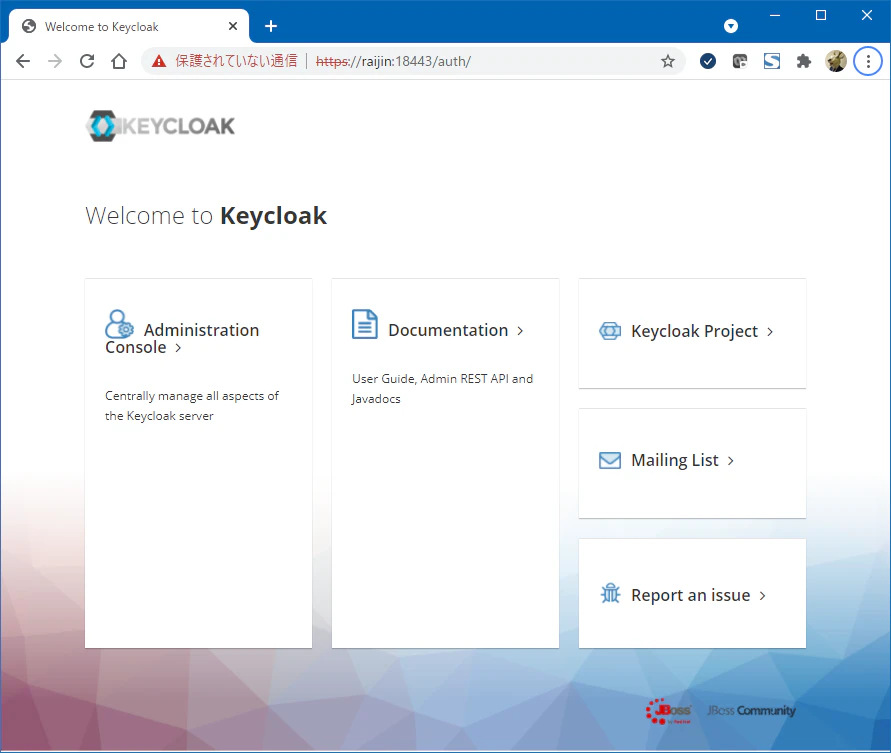The image size is (891, 753).
Task: Click the Keycloak logo
Action: click(x=160, y=126)
